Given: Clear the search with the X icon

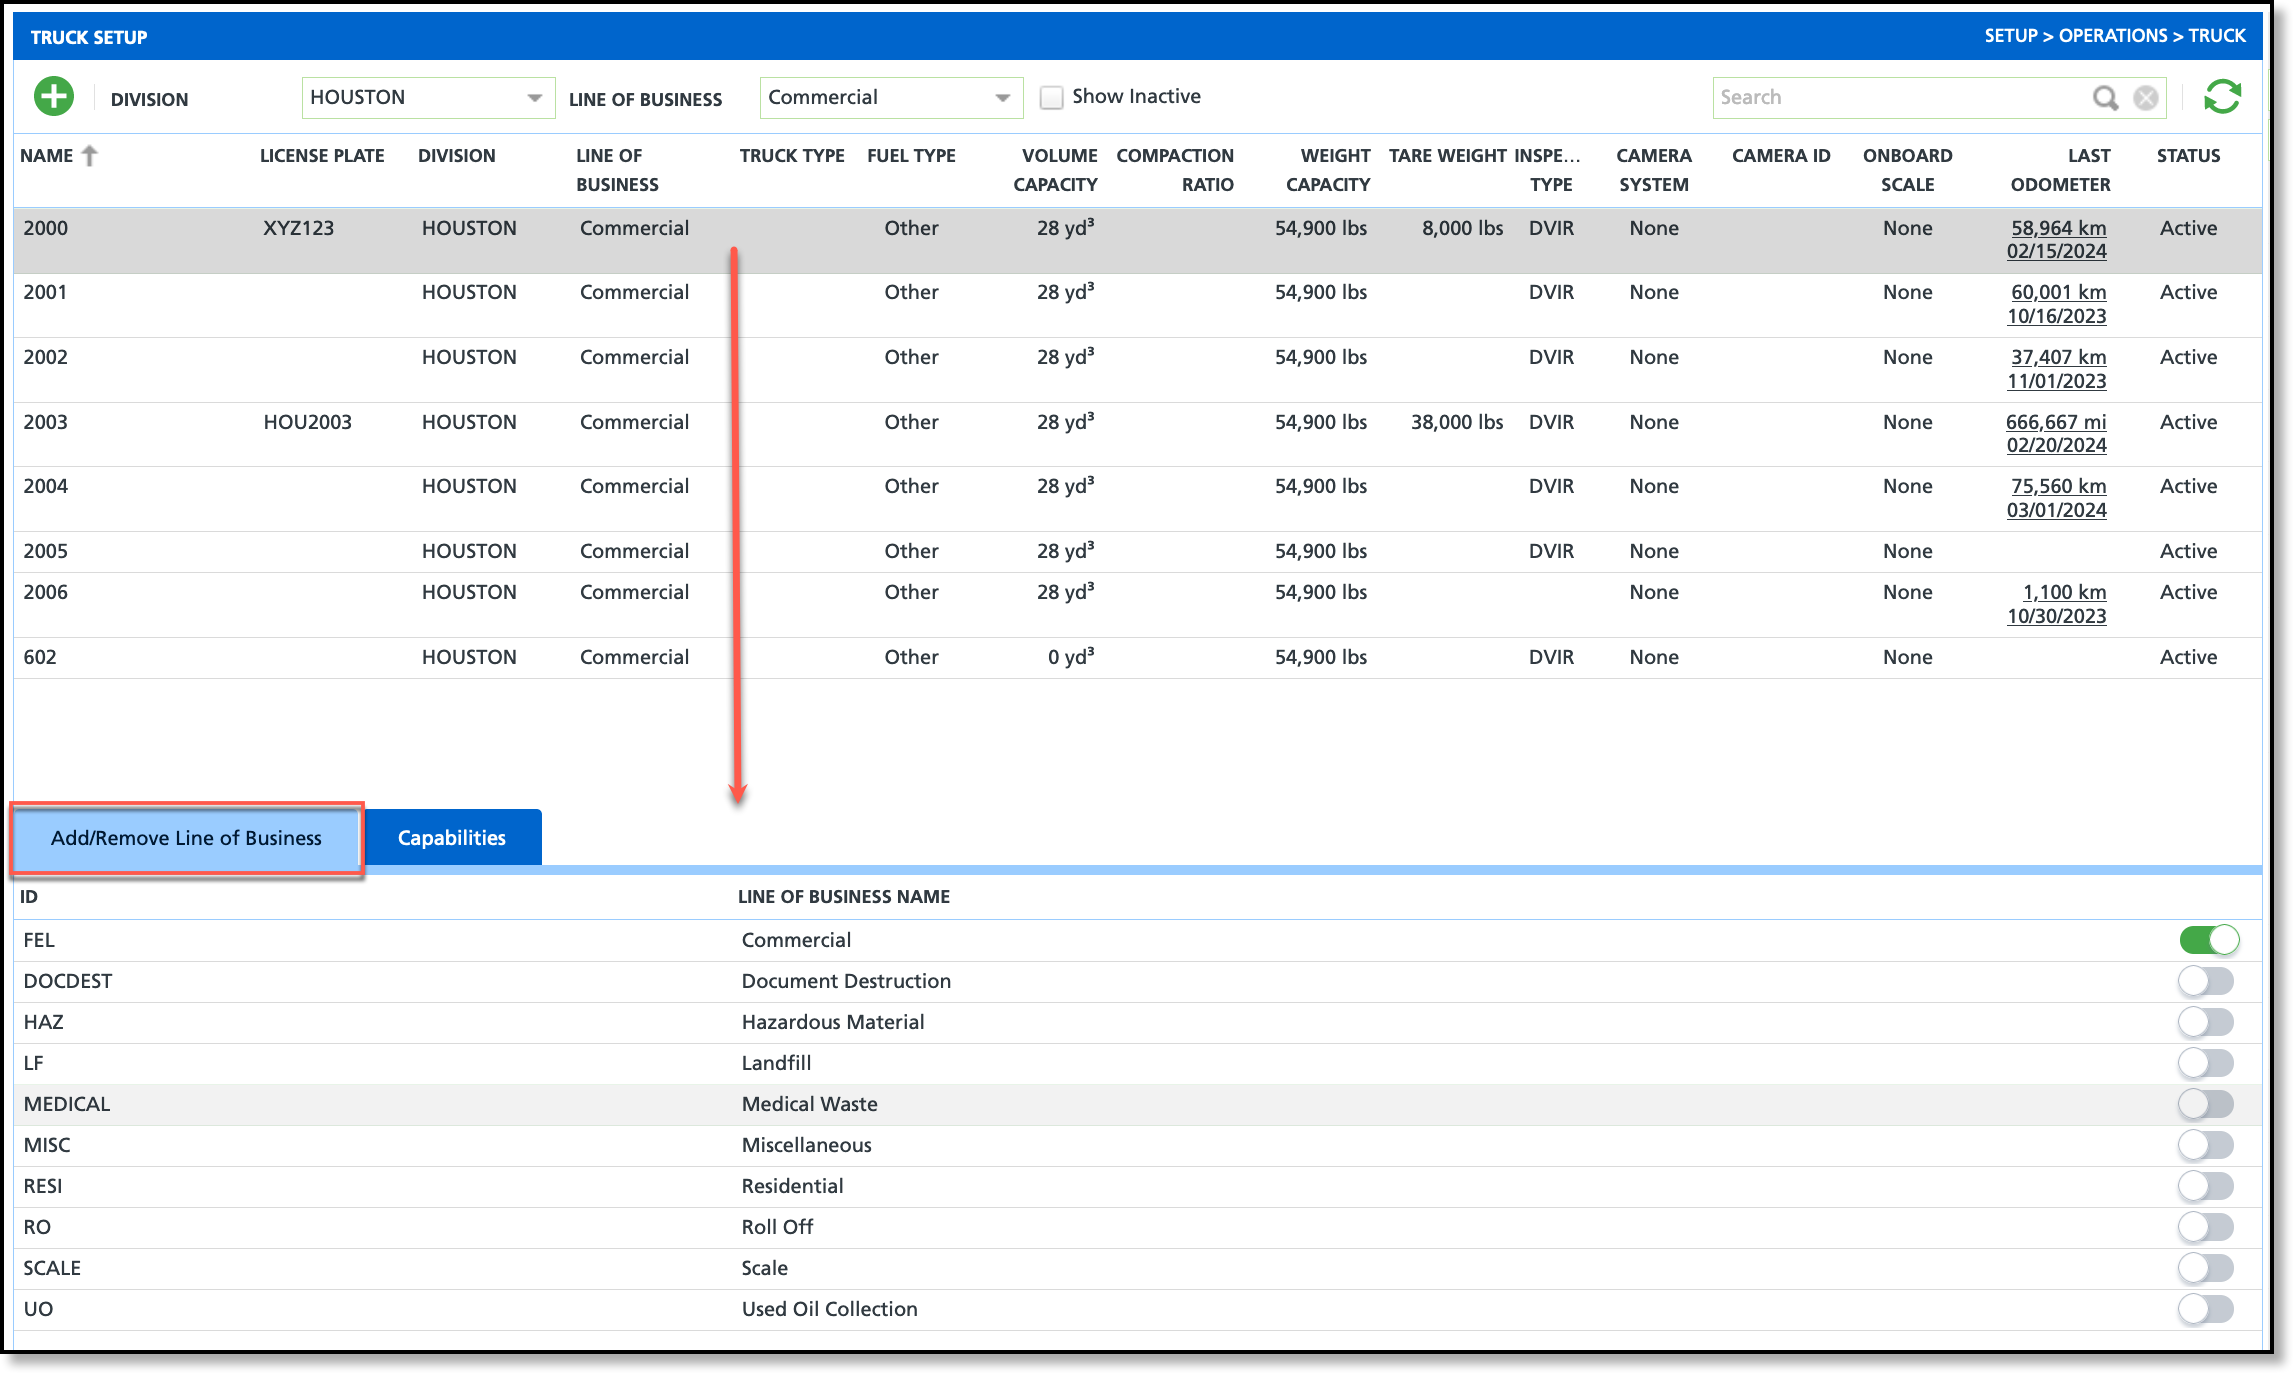Looking at the screenshot, I should point(2146,97).
